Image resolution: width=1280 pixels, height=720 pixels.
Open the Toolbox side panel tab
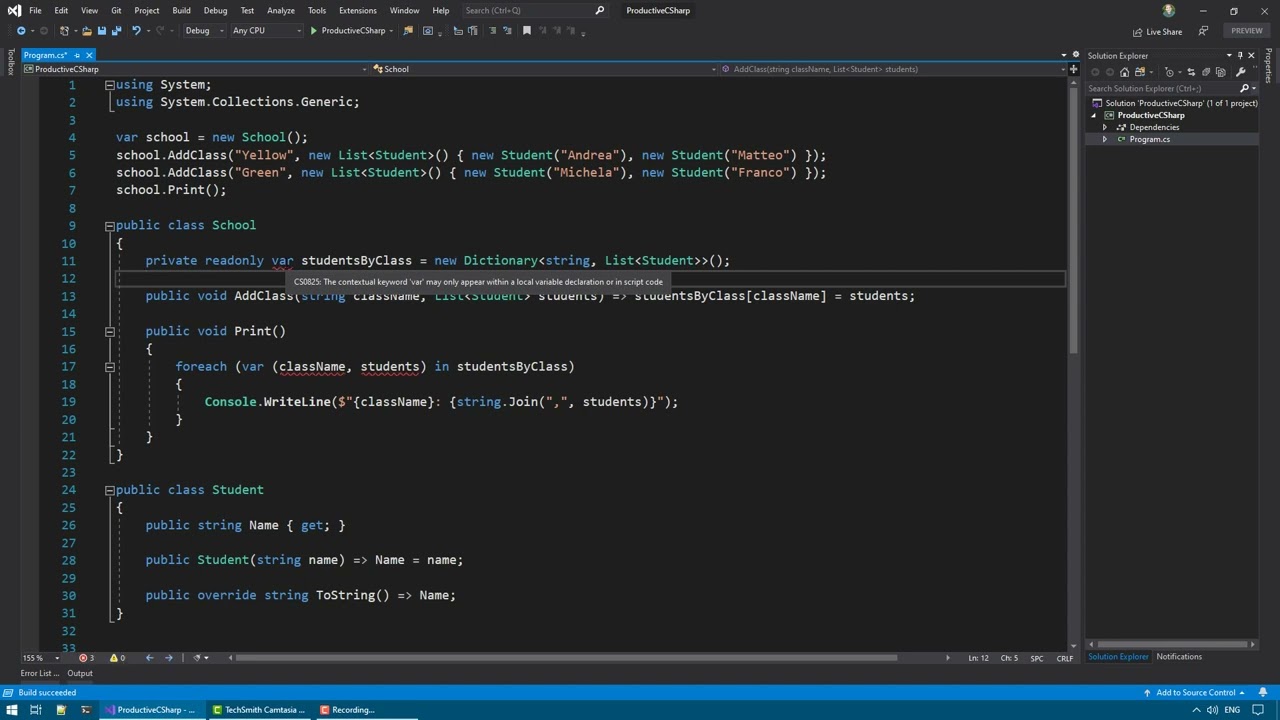tap(10, 63)
